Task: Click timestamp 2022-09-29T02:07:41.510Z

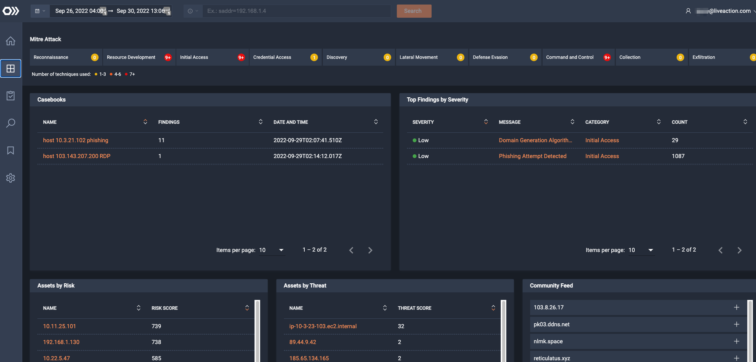Action: 308,140
